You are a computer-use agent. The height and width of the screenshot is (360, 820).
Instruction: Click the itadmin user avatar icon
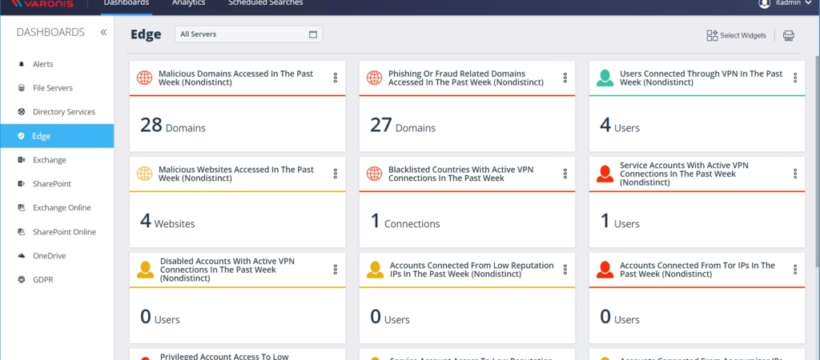tap(765, 4)
